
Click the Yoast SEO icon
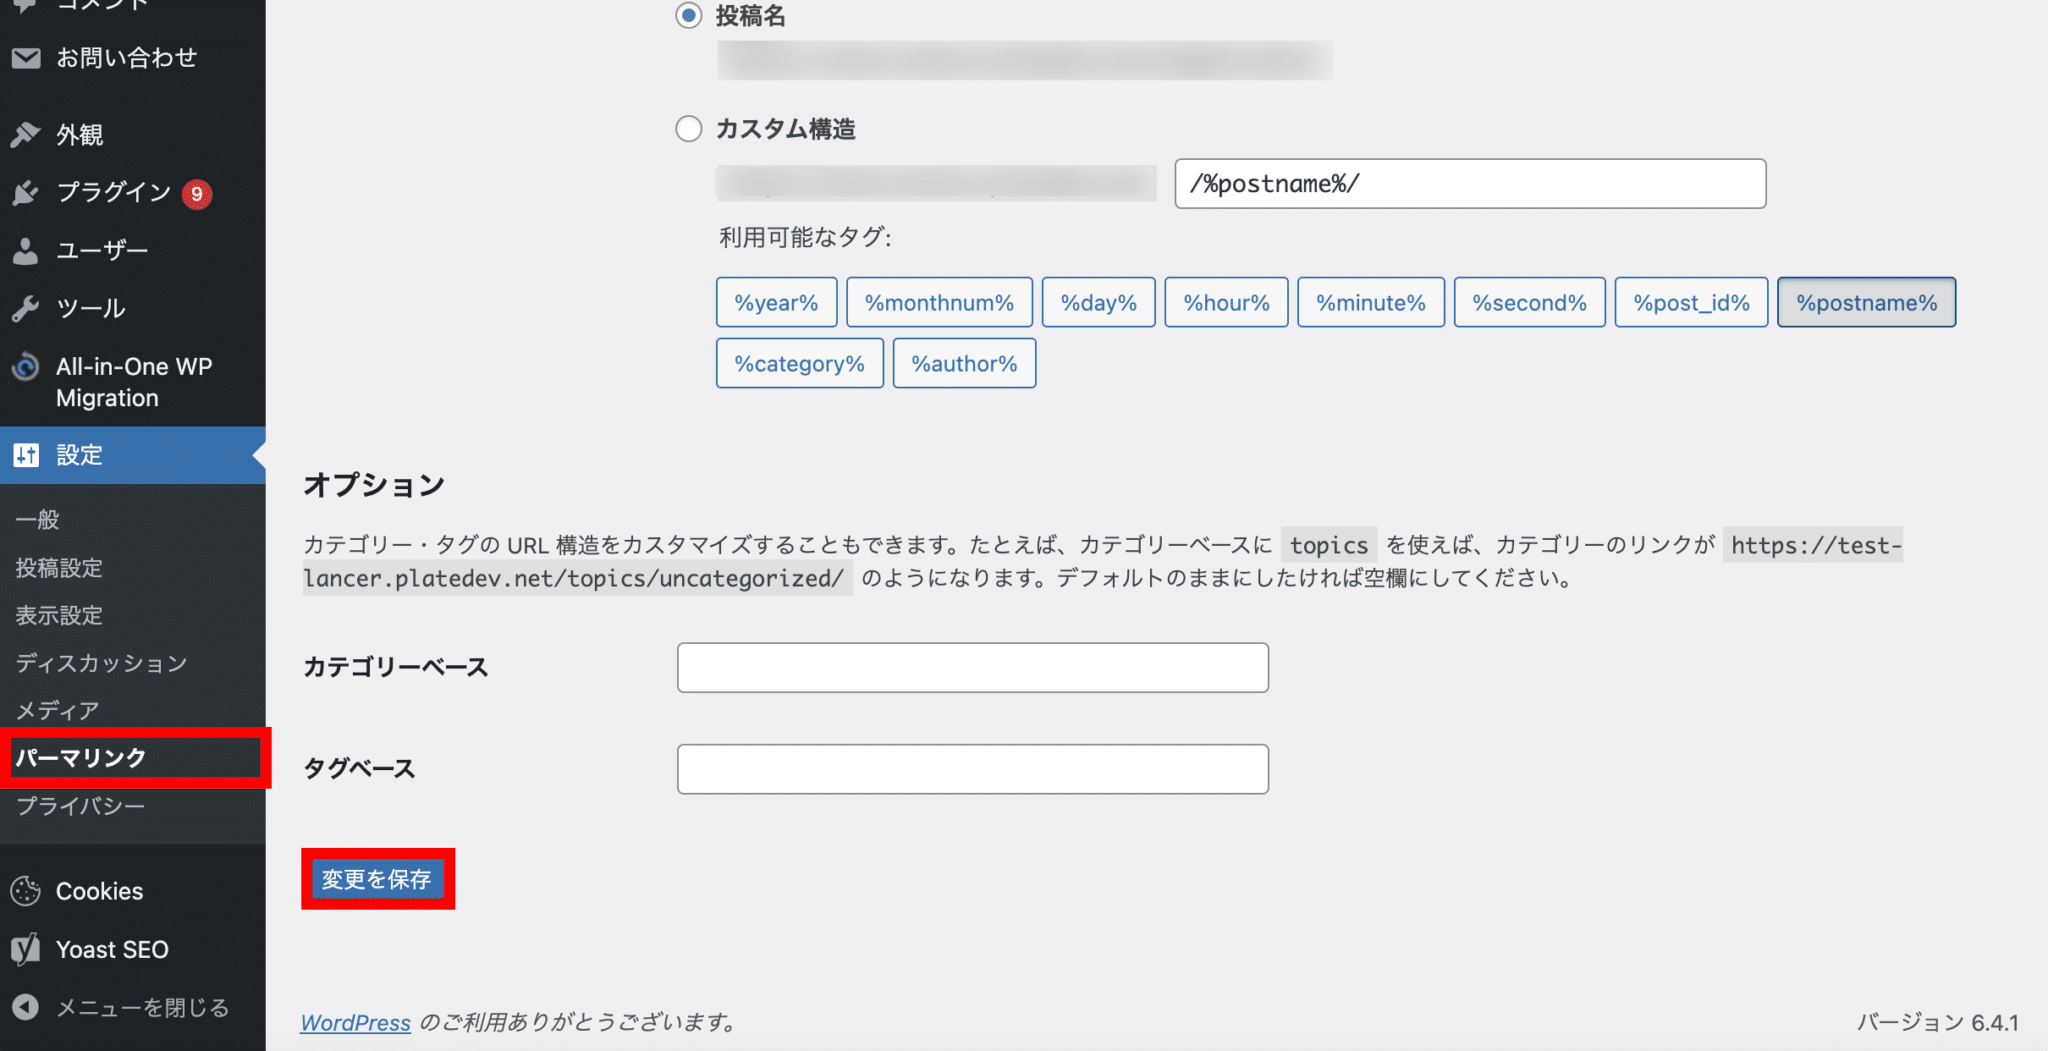(25, 949)
